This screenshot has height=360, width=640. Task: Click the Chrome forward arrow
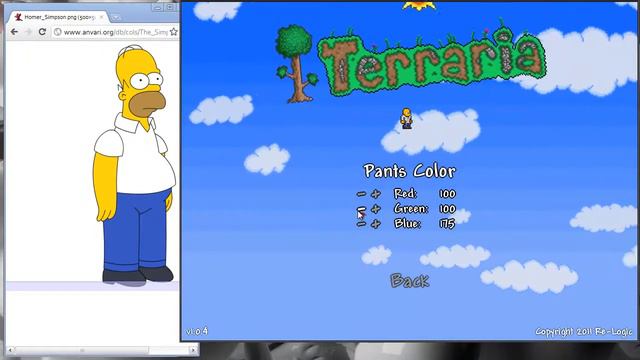point(28,31)
